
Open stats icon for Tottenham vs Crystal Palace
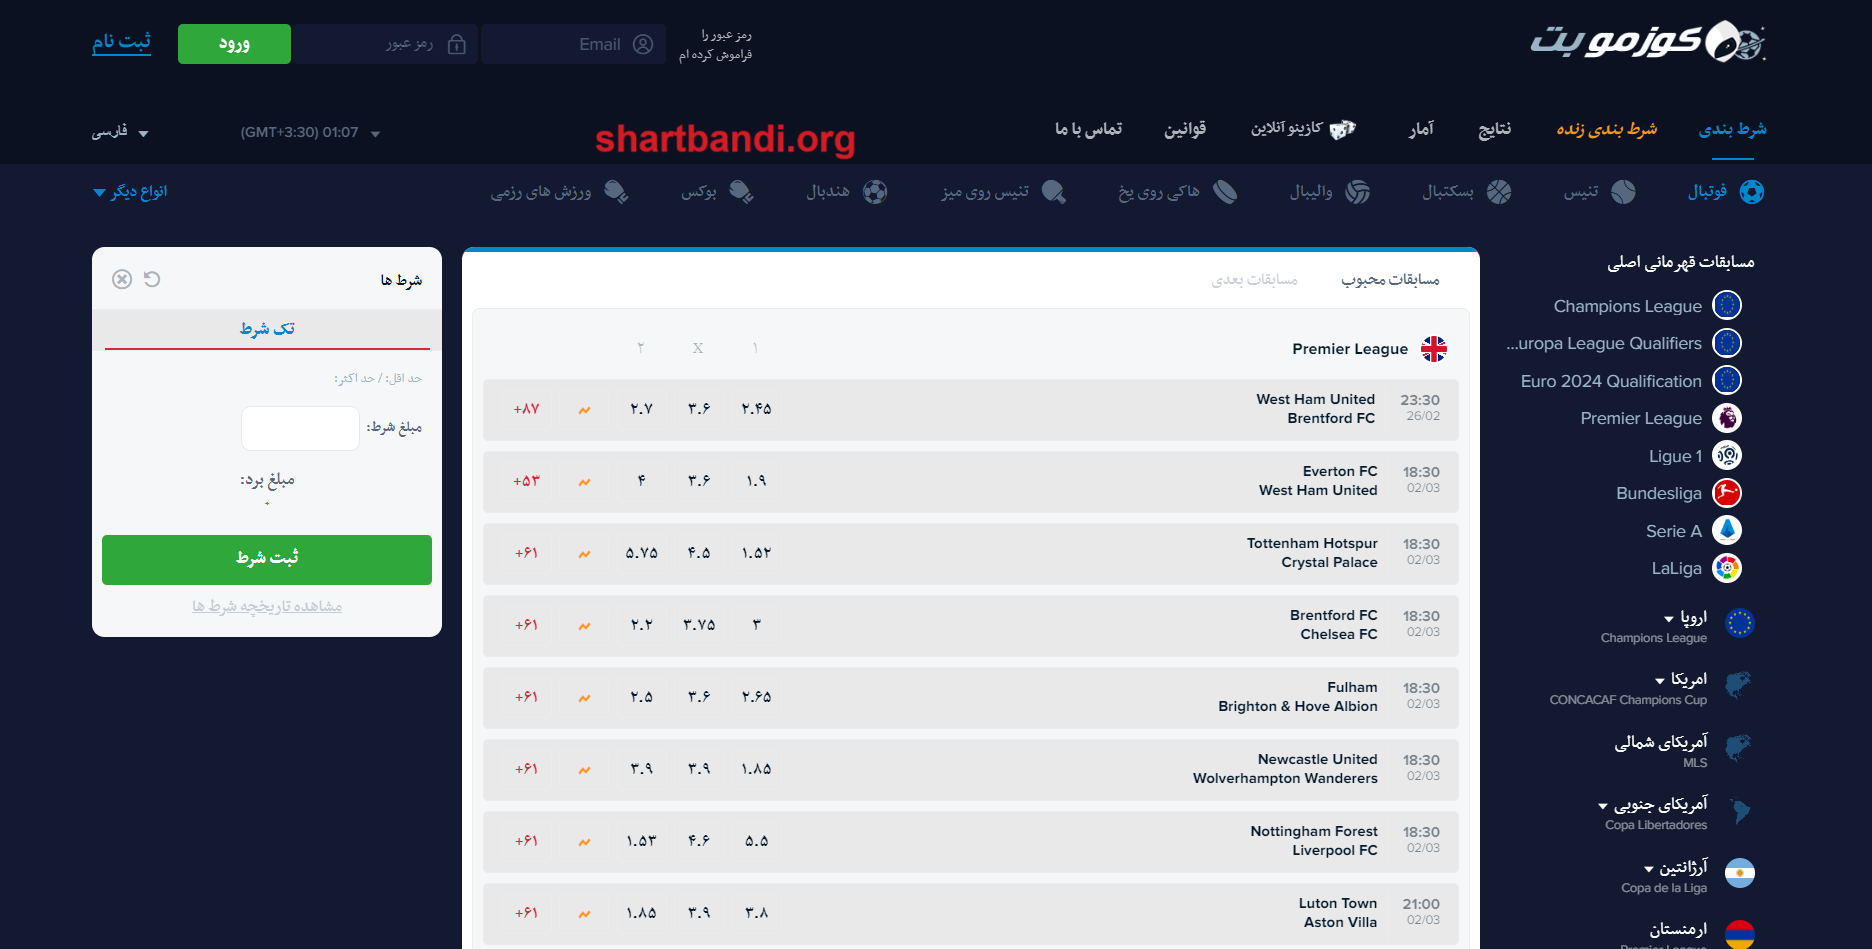coord(584,553)
